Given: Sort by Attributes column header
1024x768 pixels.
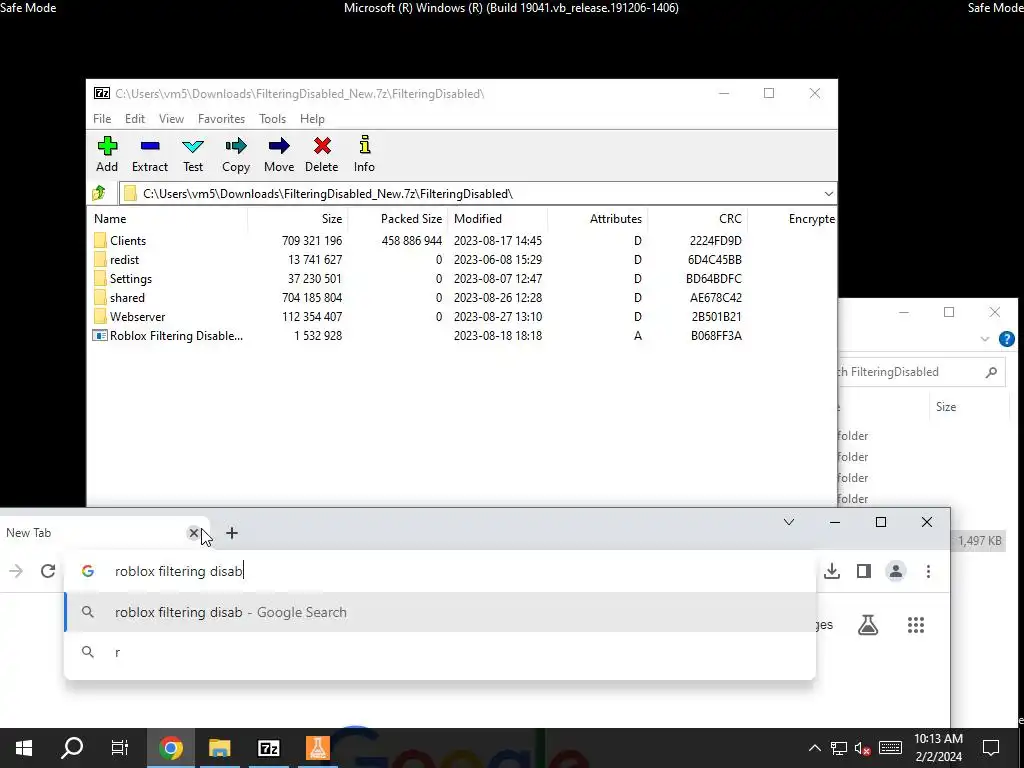Looking at the screenshot, I should coord(598,219).
